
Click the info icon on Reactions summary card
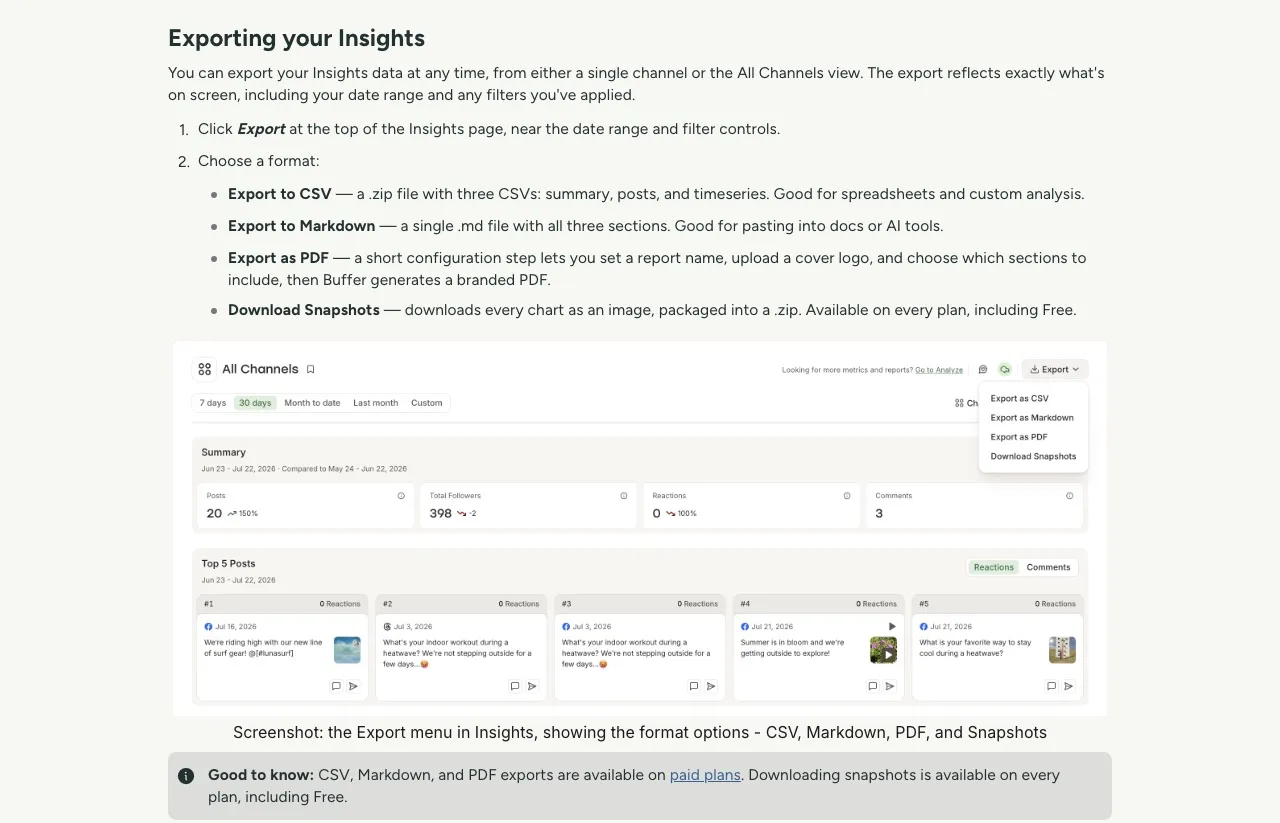[847, 495]
